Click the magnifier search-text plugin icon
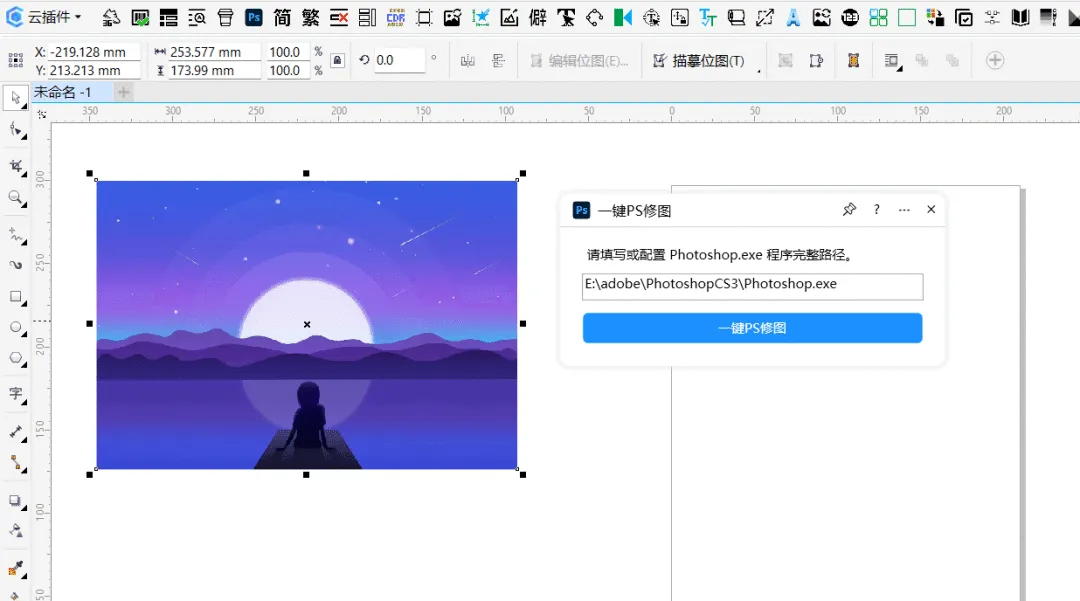The width and height of the screenshot is (1080, 601). pyautogui.click(x=197, y=17)
